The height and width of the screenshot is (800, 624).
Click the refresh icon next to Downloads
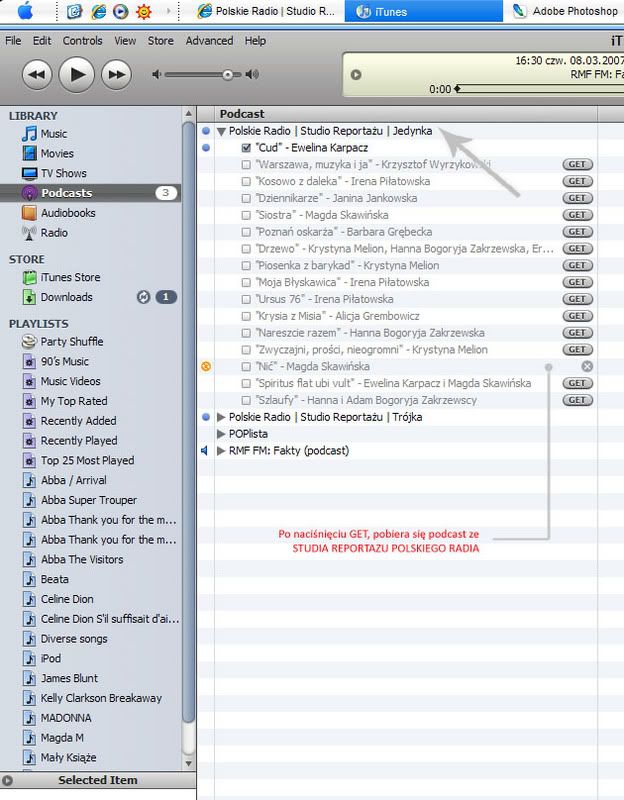(143, 297)
